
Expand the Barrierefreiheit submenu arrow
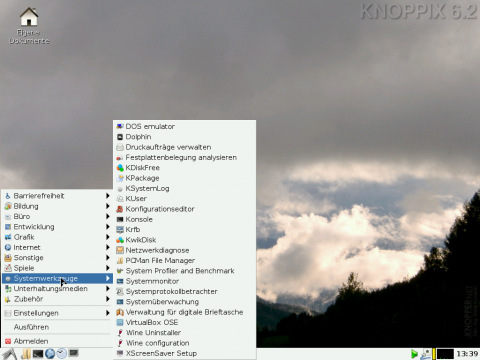tap(108, 196)
